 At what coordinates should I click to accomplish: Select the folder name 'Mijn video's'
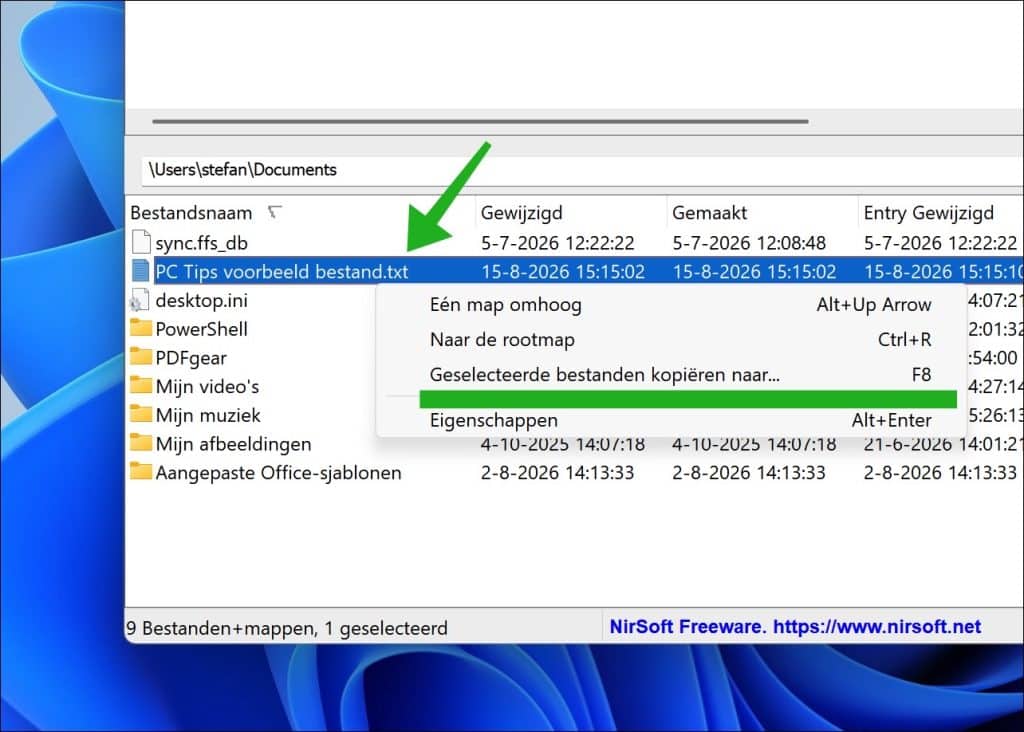click(207, 387)
